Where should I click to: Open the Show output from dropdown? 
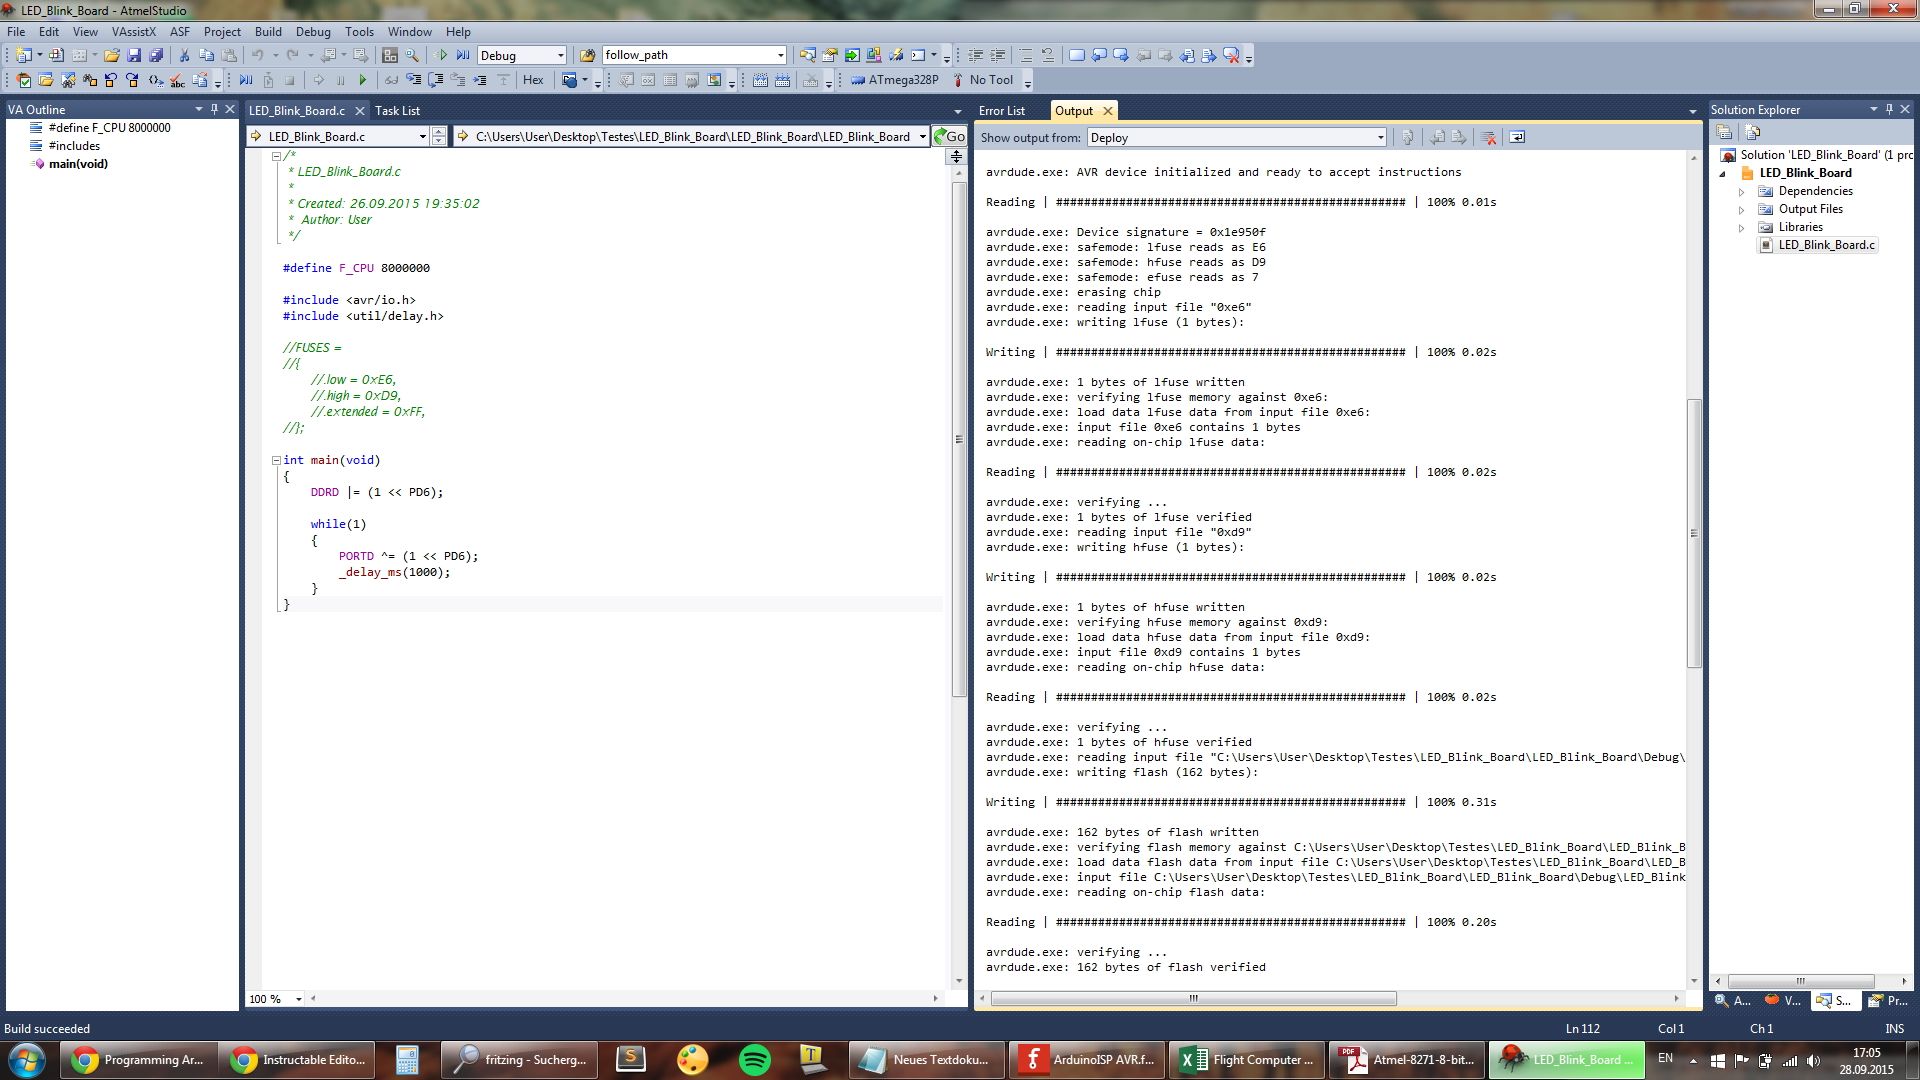coord(1380,138)
